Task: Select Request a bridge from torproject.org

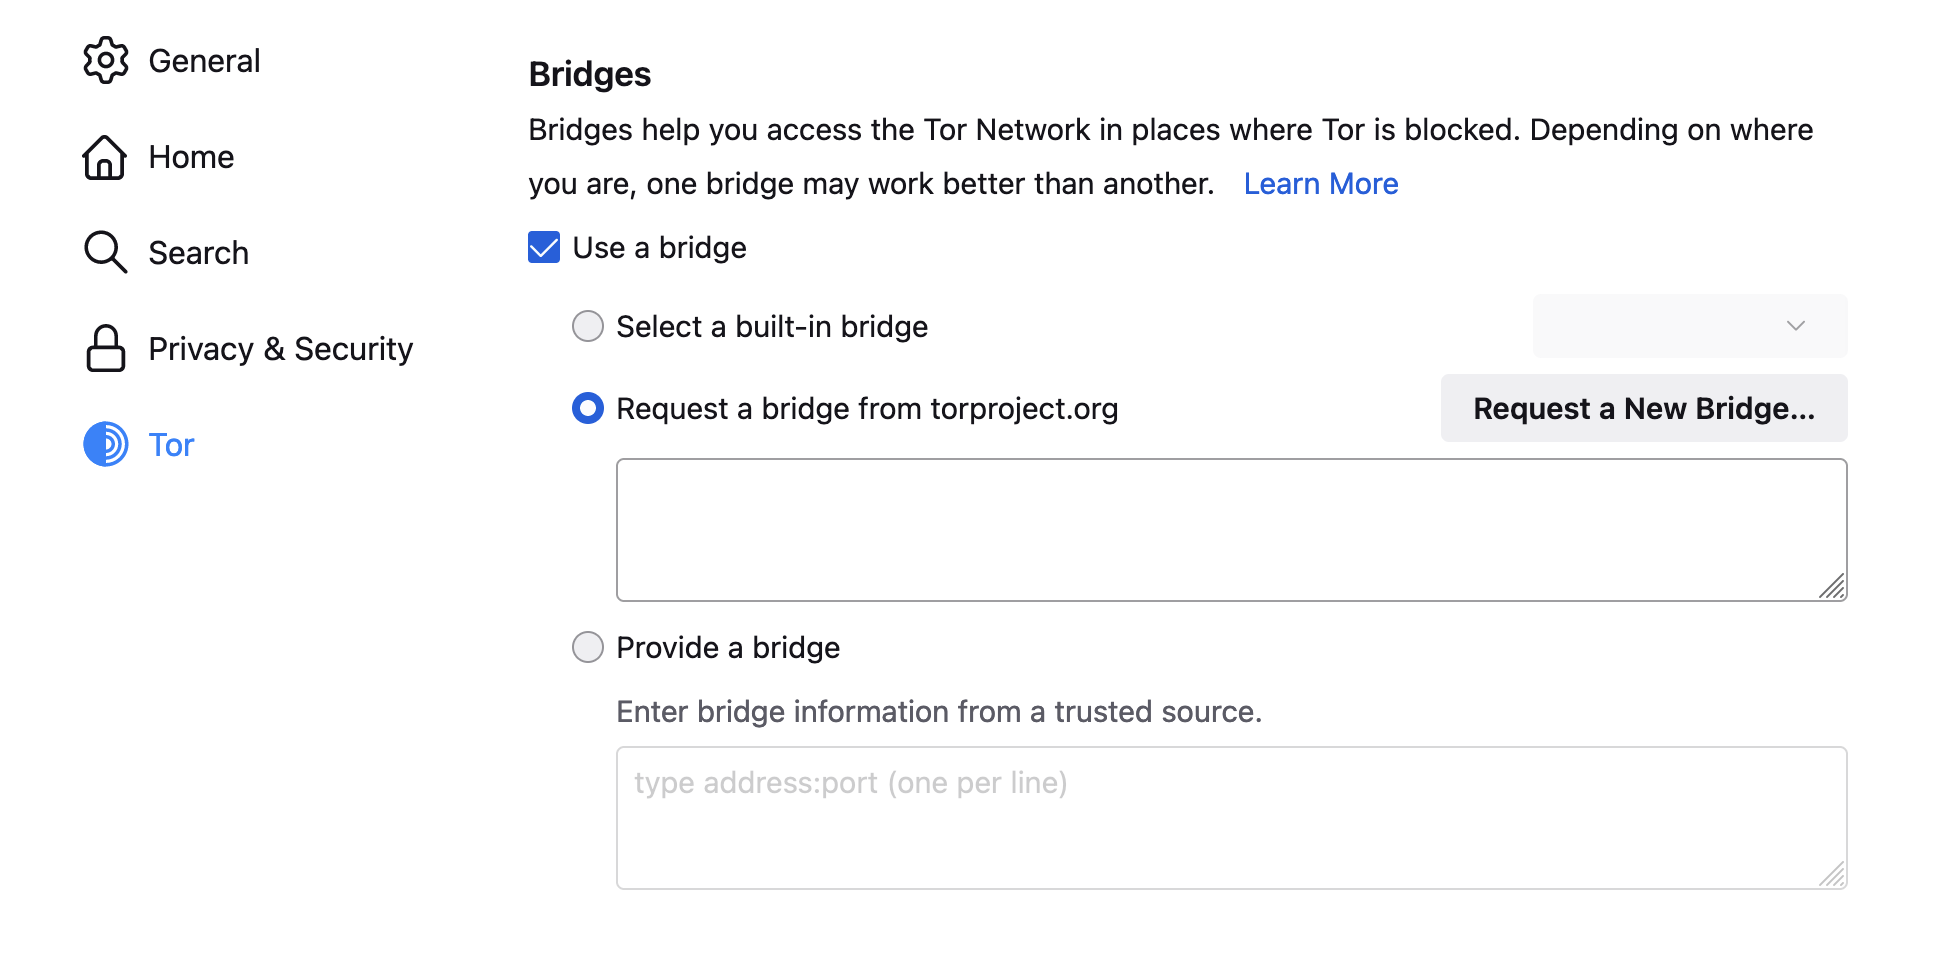Action: point(588,409)
